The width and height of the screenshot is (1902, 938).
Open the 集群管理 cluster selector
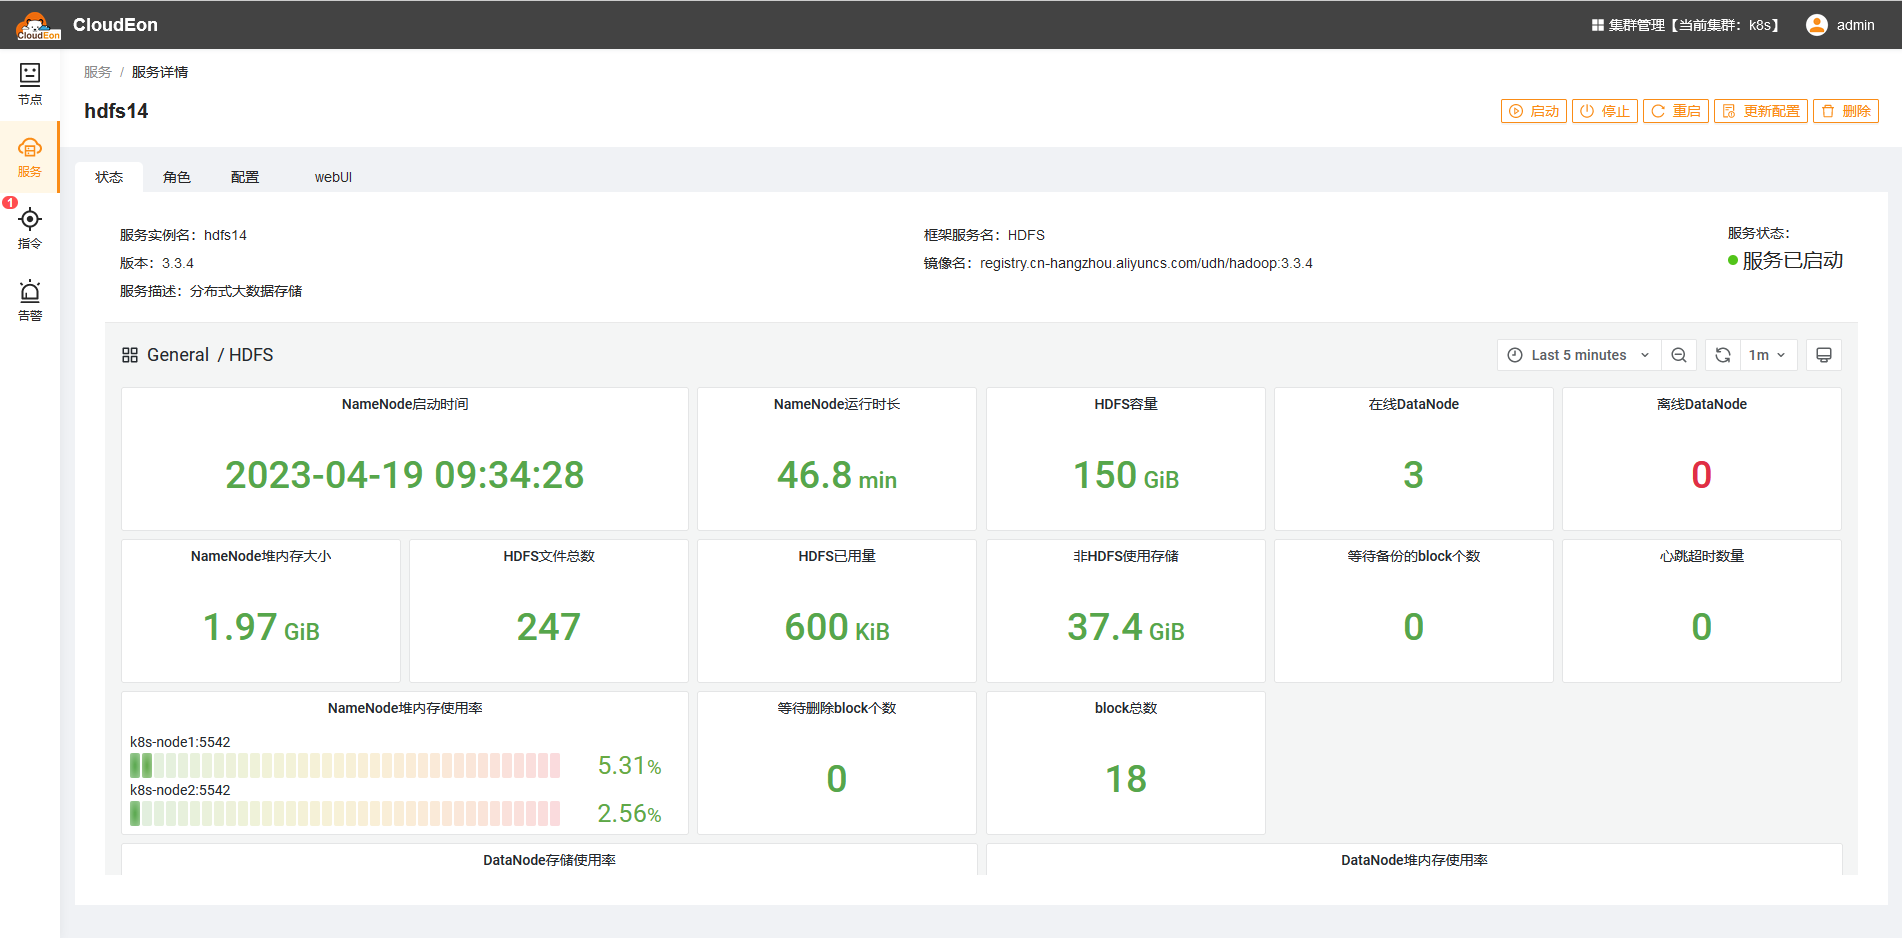tap(1686, 25)
